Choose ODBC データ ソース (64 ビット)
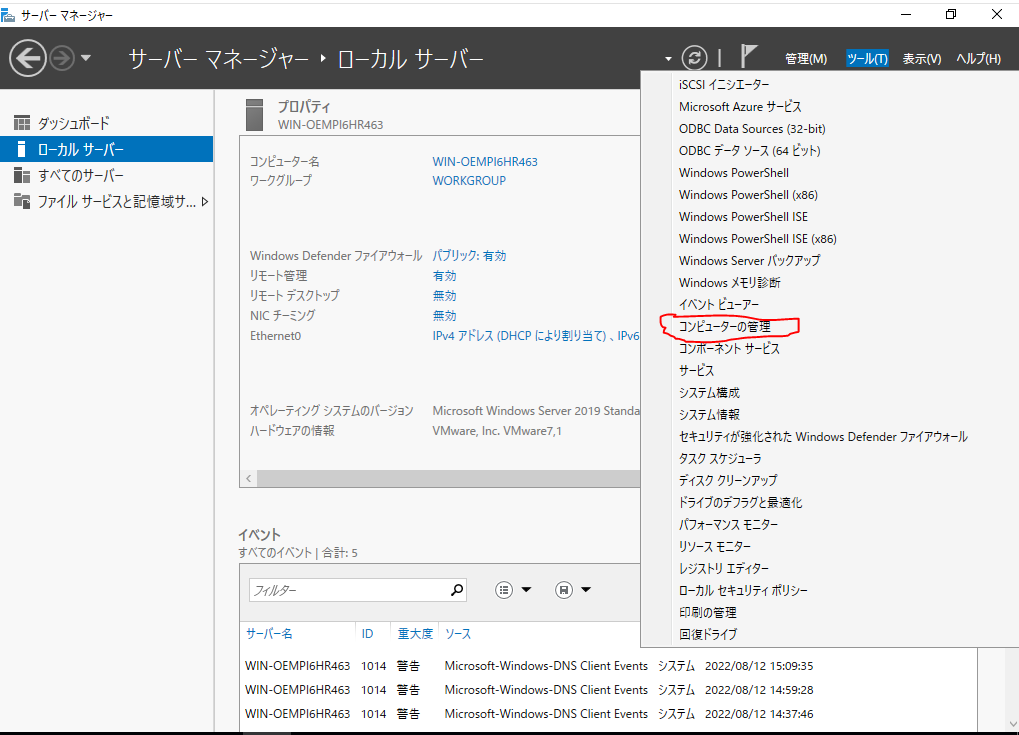1019x735 pixels. pyautogui.click(x=749, y=151)
